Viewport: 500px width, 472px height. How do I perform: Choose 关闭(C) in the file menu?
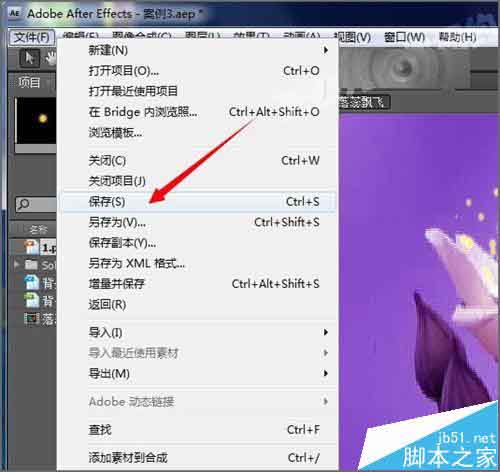tap(197, 161)
